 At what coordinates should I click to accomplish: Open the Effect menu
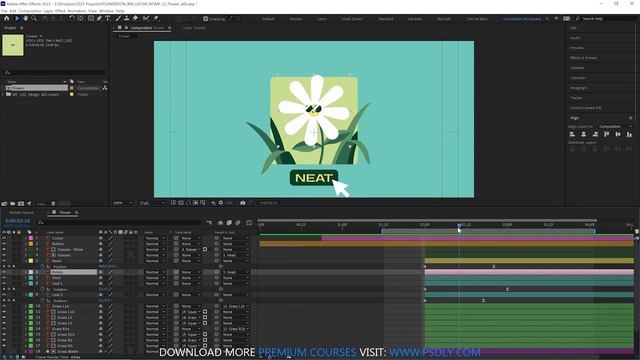point(60,11)
